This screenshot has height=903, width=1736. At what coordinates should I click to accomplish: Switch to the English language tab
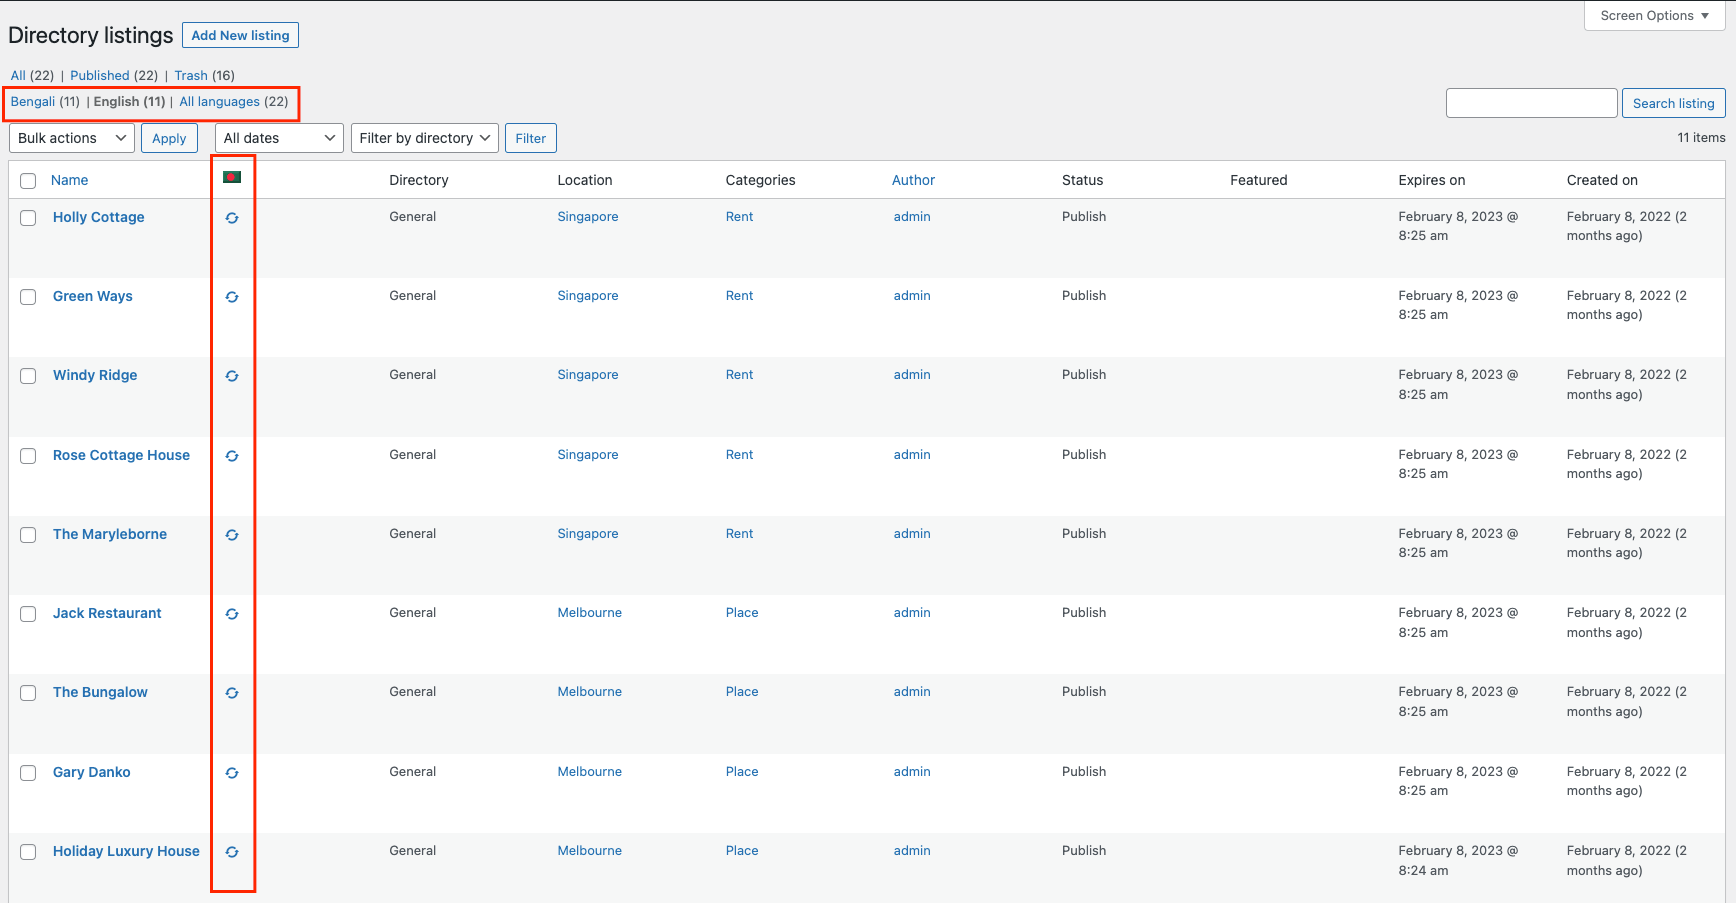pyautogui.click(x=129, y=101)
